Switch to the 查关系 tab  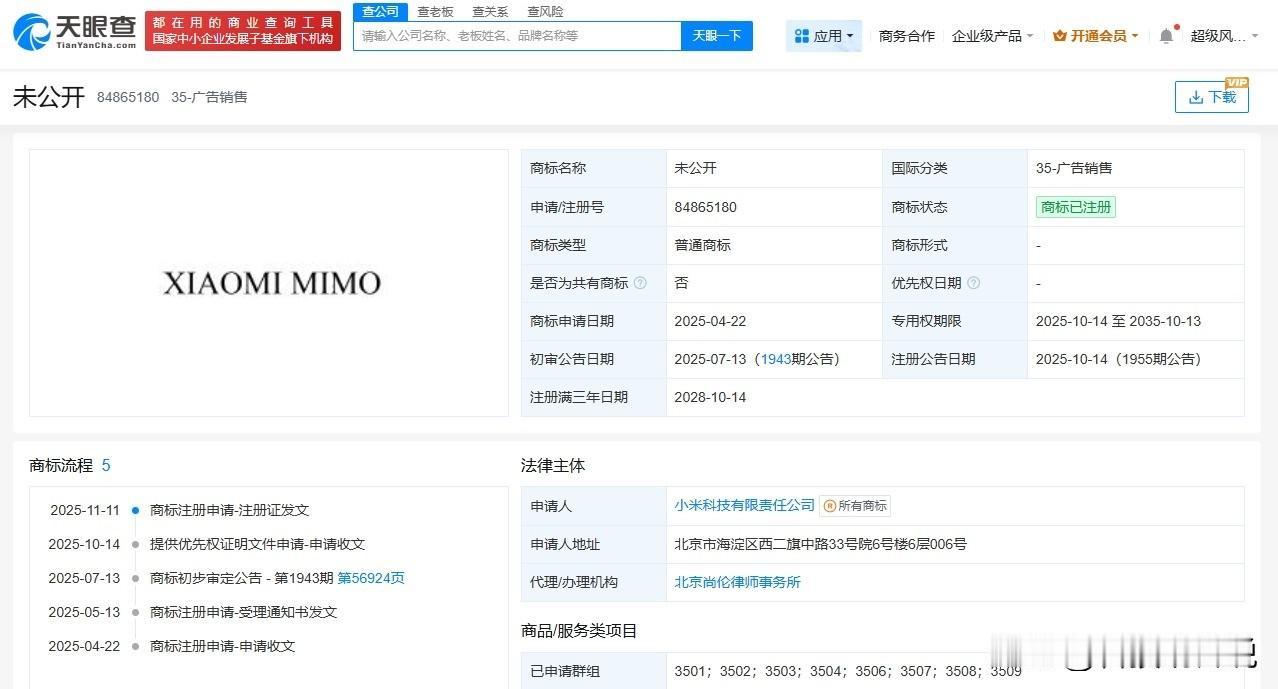click(490, 11)
